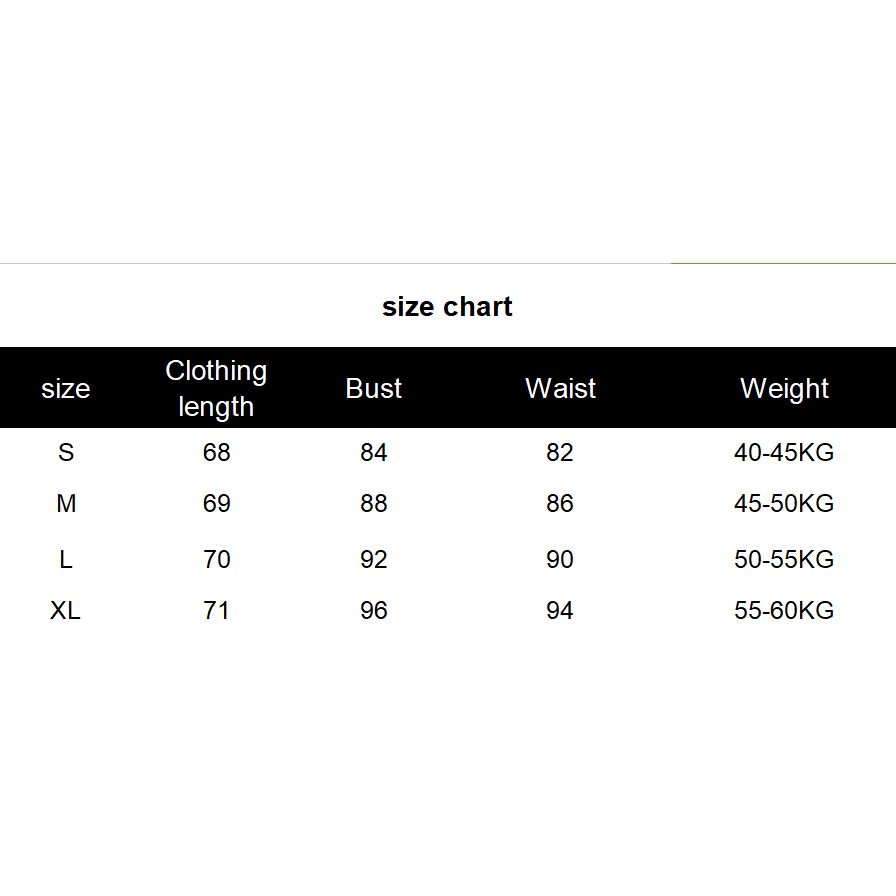Click the clothing length value 68
Screen dimensions: 896x896
[x=216, y=453]
